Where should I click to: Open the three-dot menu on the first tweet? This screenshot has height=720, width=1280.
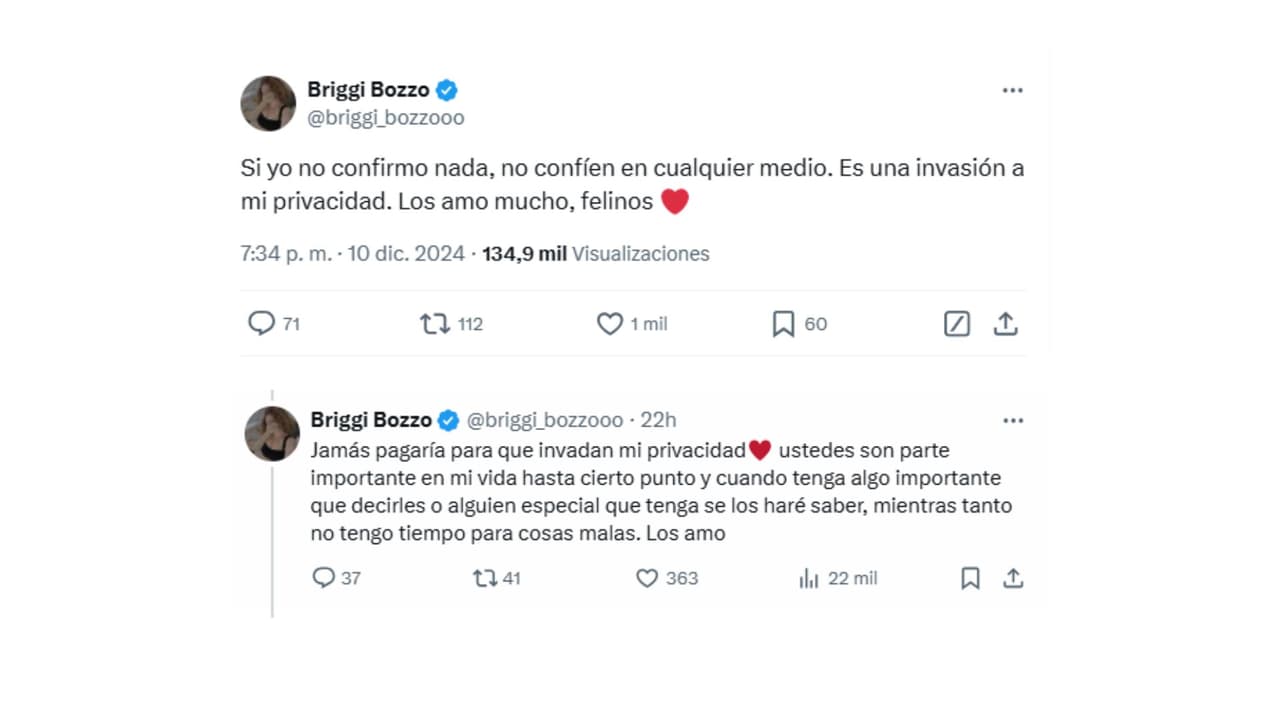coord(1012,89)
